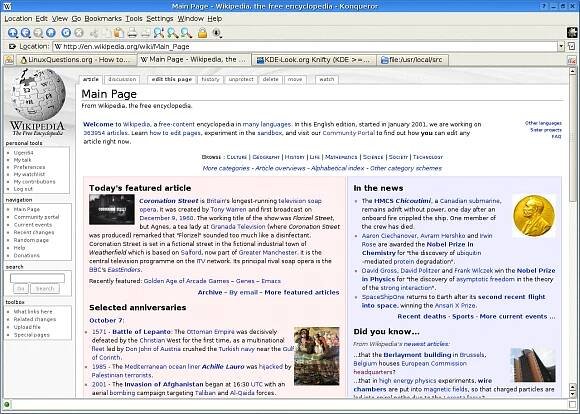Click the 'unprotect' page tab
This screenshot has width=580, height=414.
pos(241,79)
